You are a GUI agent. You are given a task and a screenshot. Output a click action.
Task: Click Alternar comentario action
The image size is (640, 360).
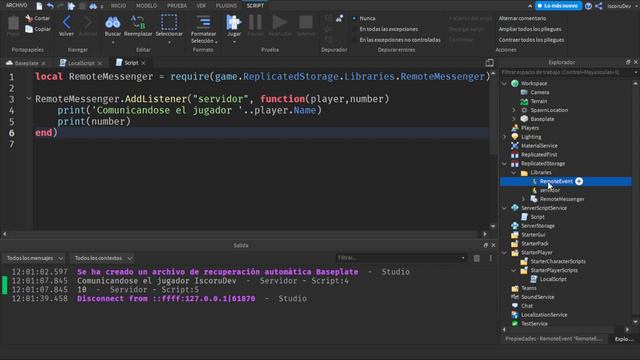(522, 18)
